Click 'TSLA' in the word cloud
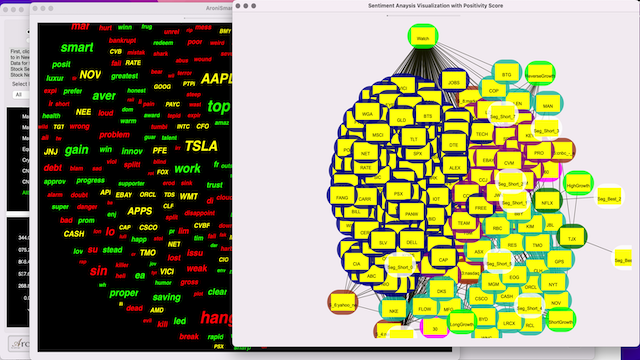This screenshot has width=640, height=360. click(201, 146)
